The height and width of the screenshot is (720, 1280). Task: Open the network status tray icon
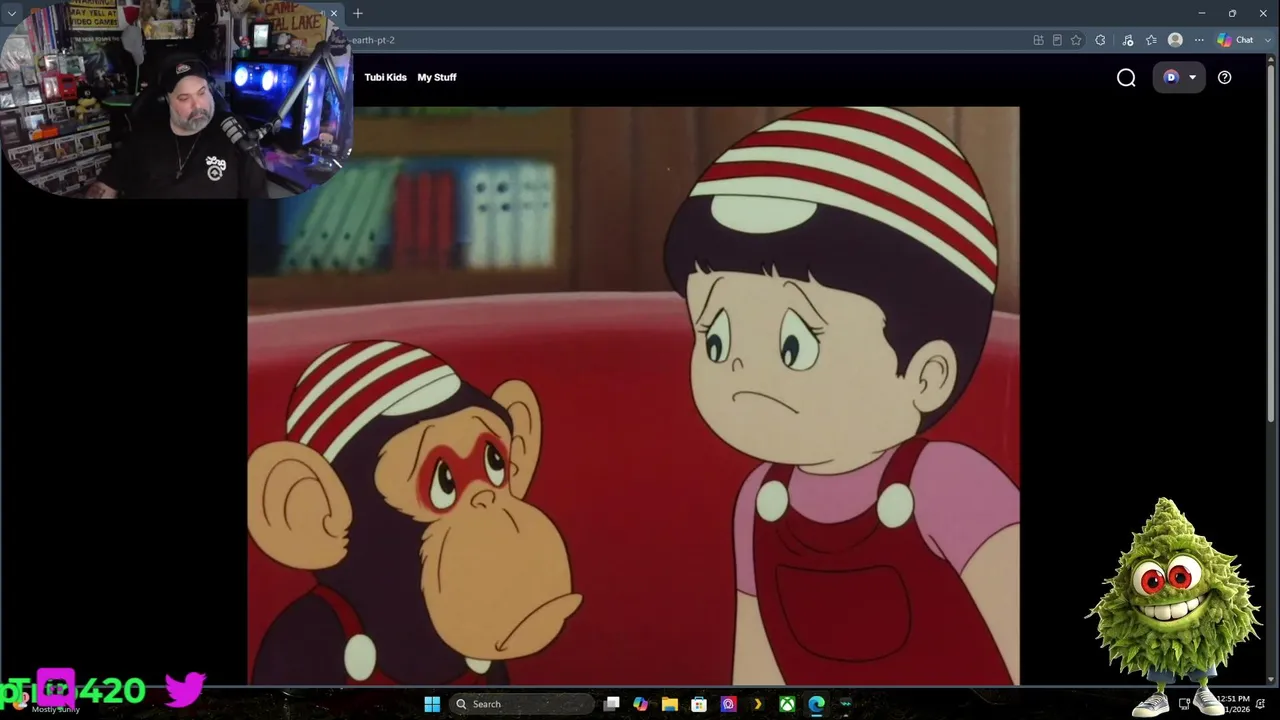(1185, 704)
